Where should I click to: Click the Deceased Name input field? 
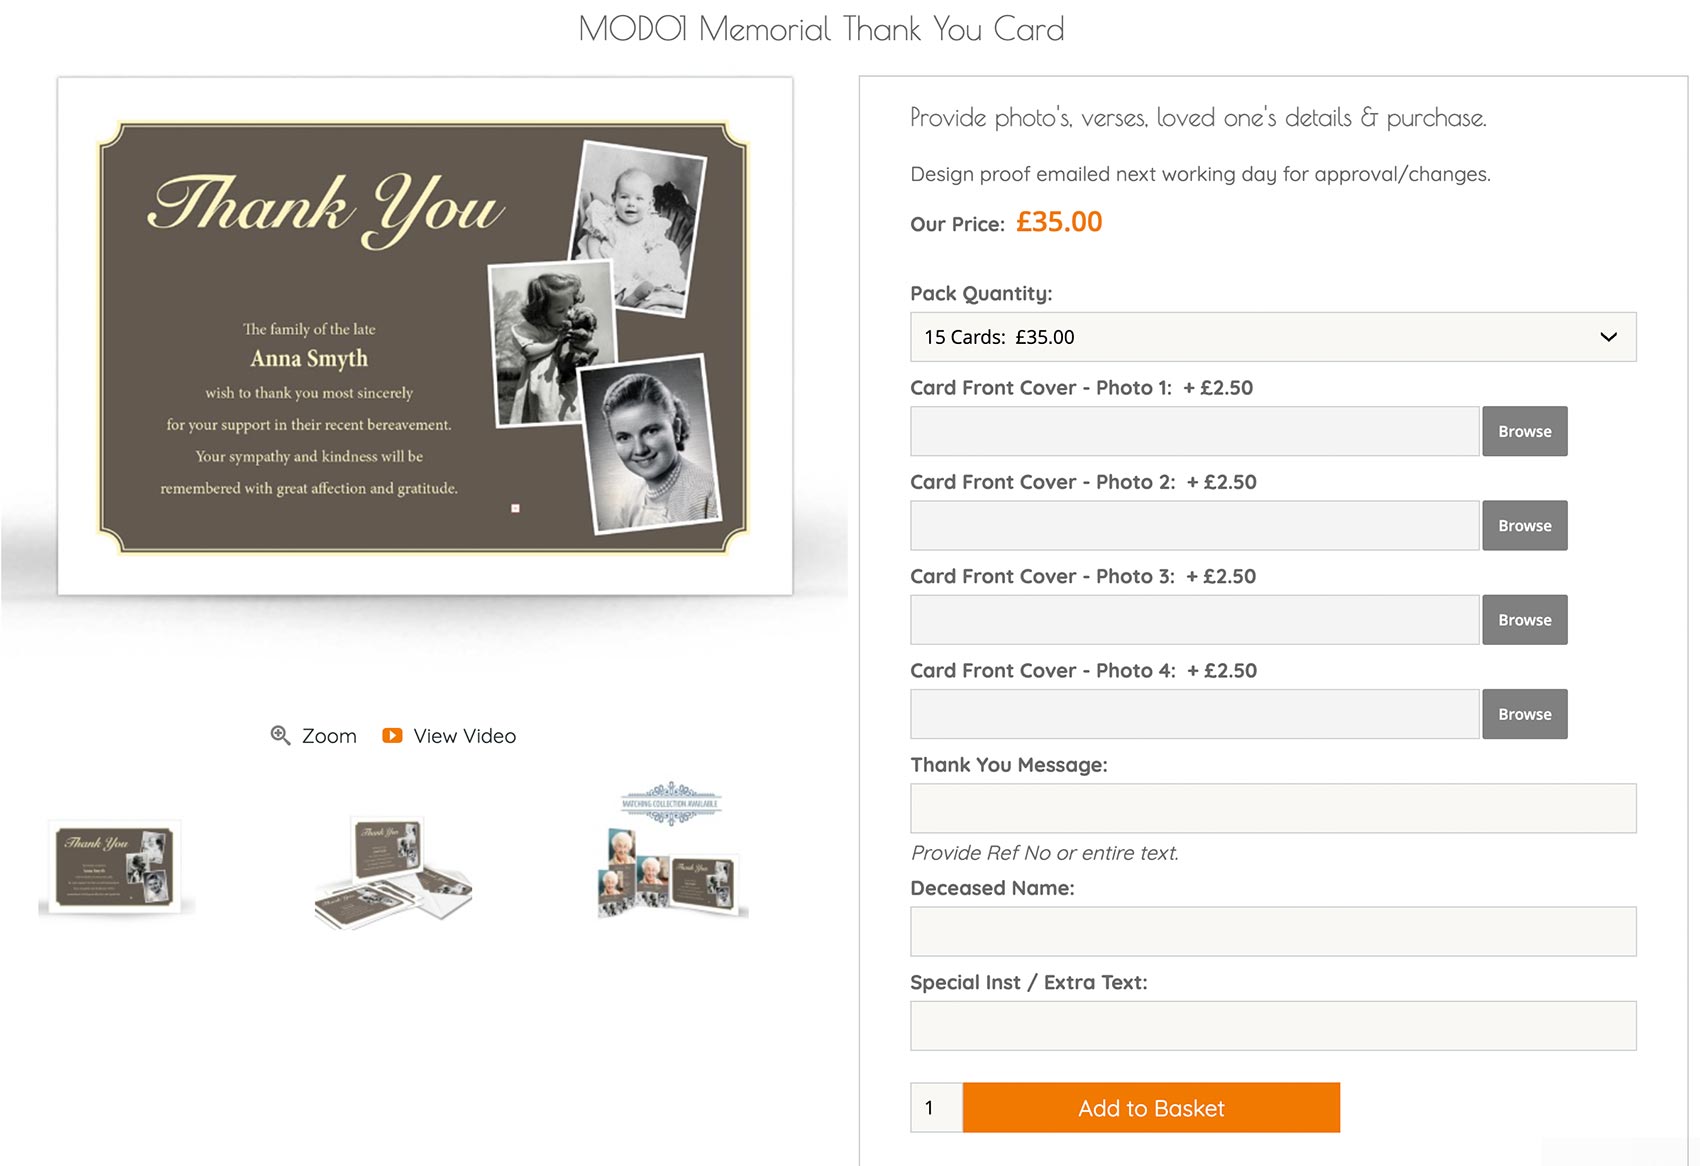pyautogui.click(x=1273, y=931)
